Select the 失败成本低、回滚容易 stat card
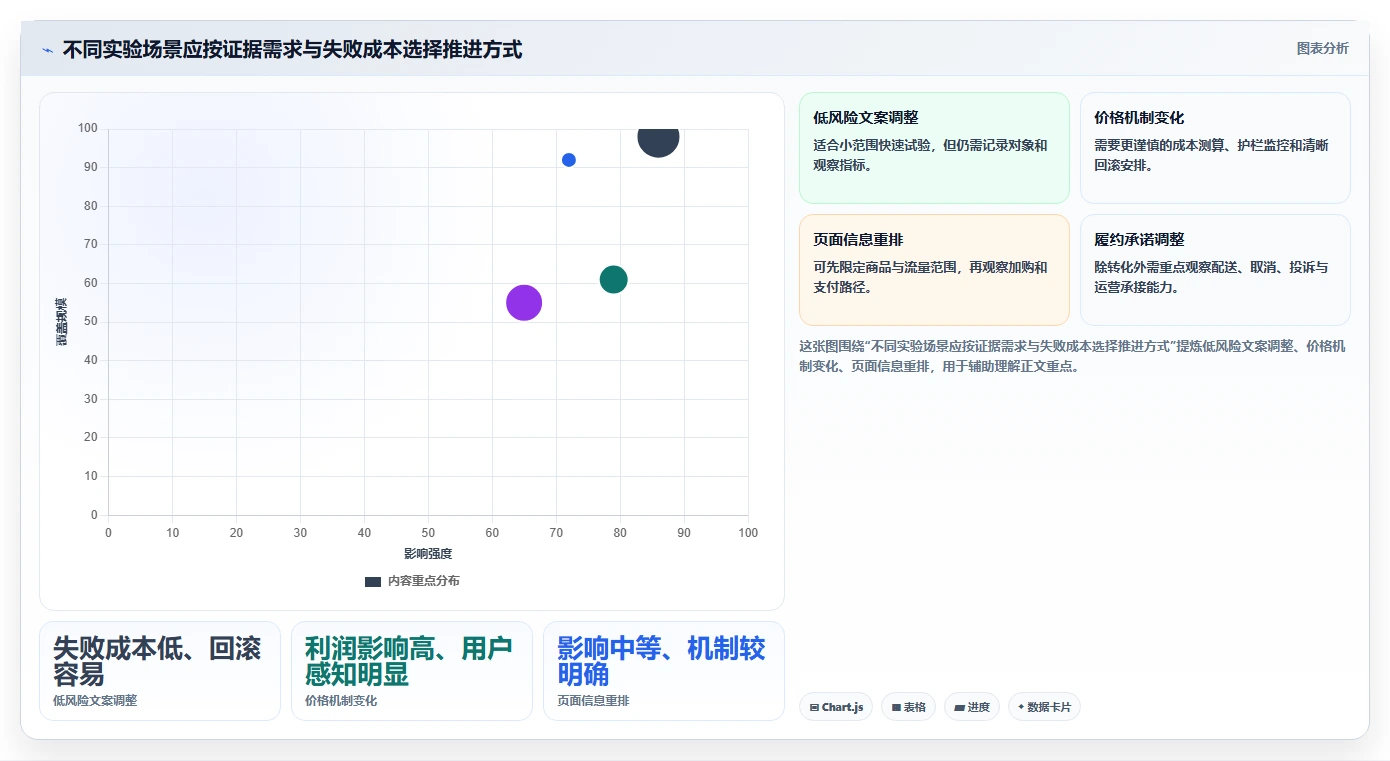Viewport: 1390px width, 761px height. (x=160, y=671)
